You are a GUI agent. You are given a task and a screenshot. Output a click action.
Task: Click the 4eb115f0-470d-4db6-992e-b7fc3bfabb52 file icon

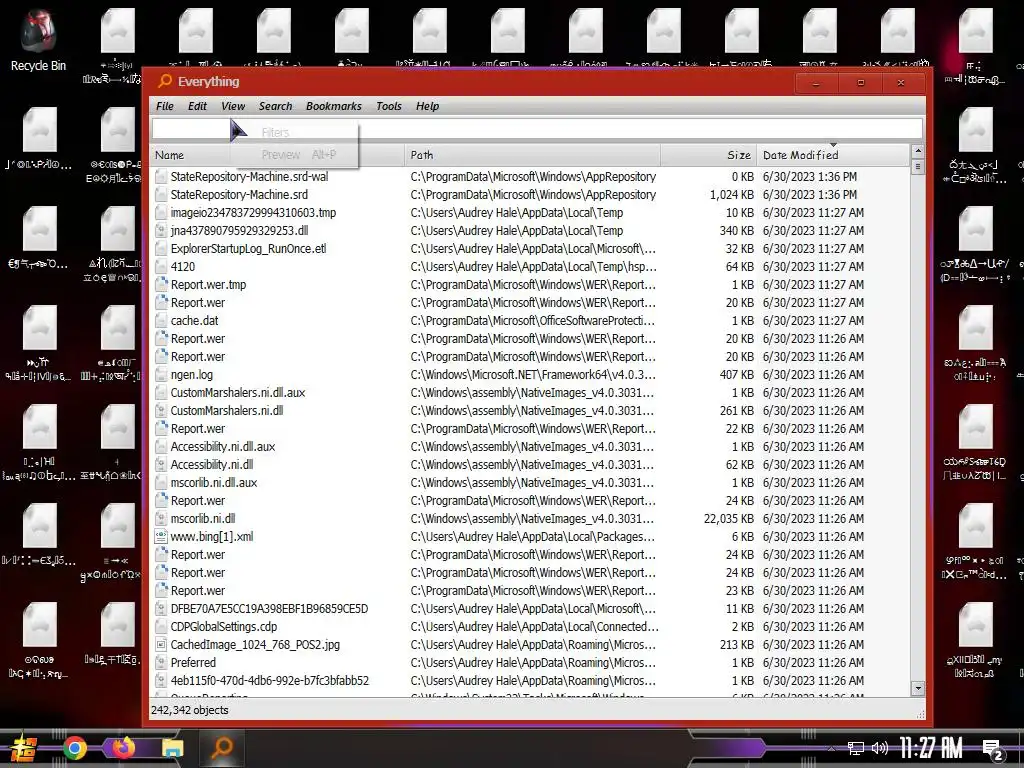tap(161, 680)
